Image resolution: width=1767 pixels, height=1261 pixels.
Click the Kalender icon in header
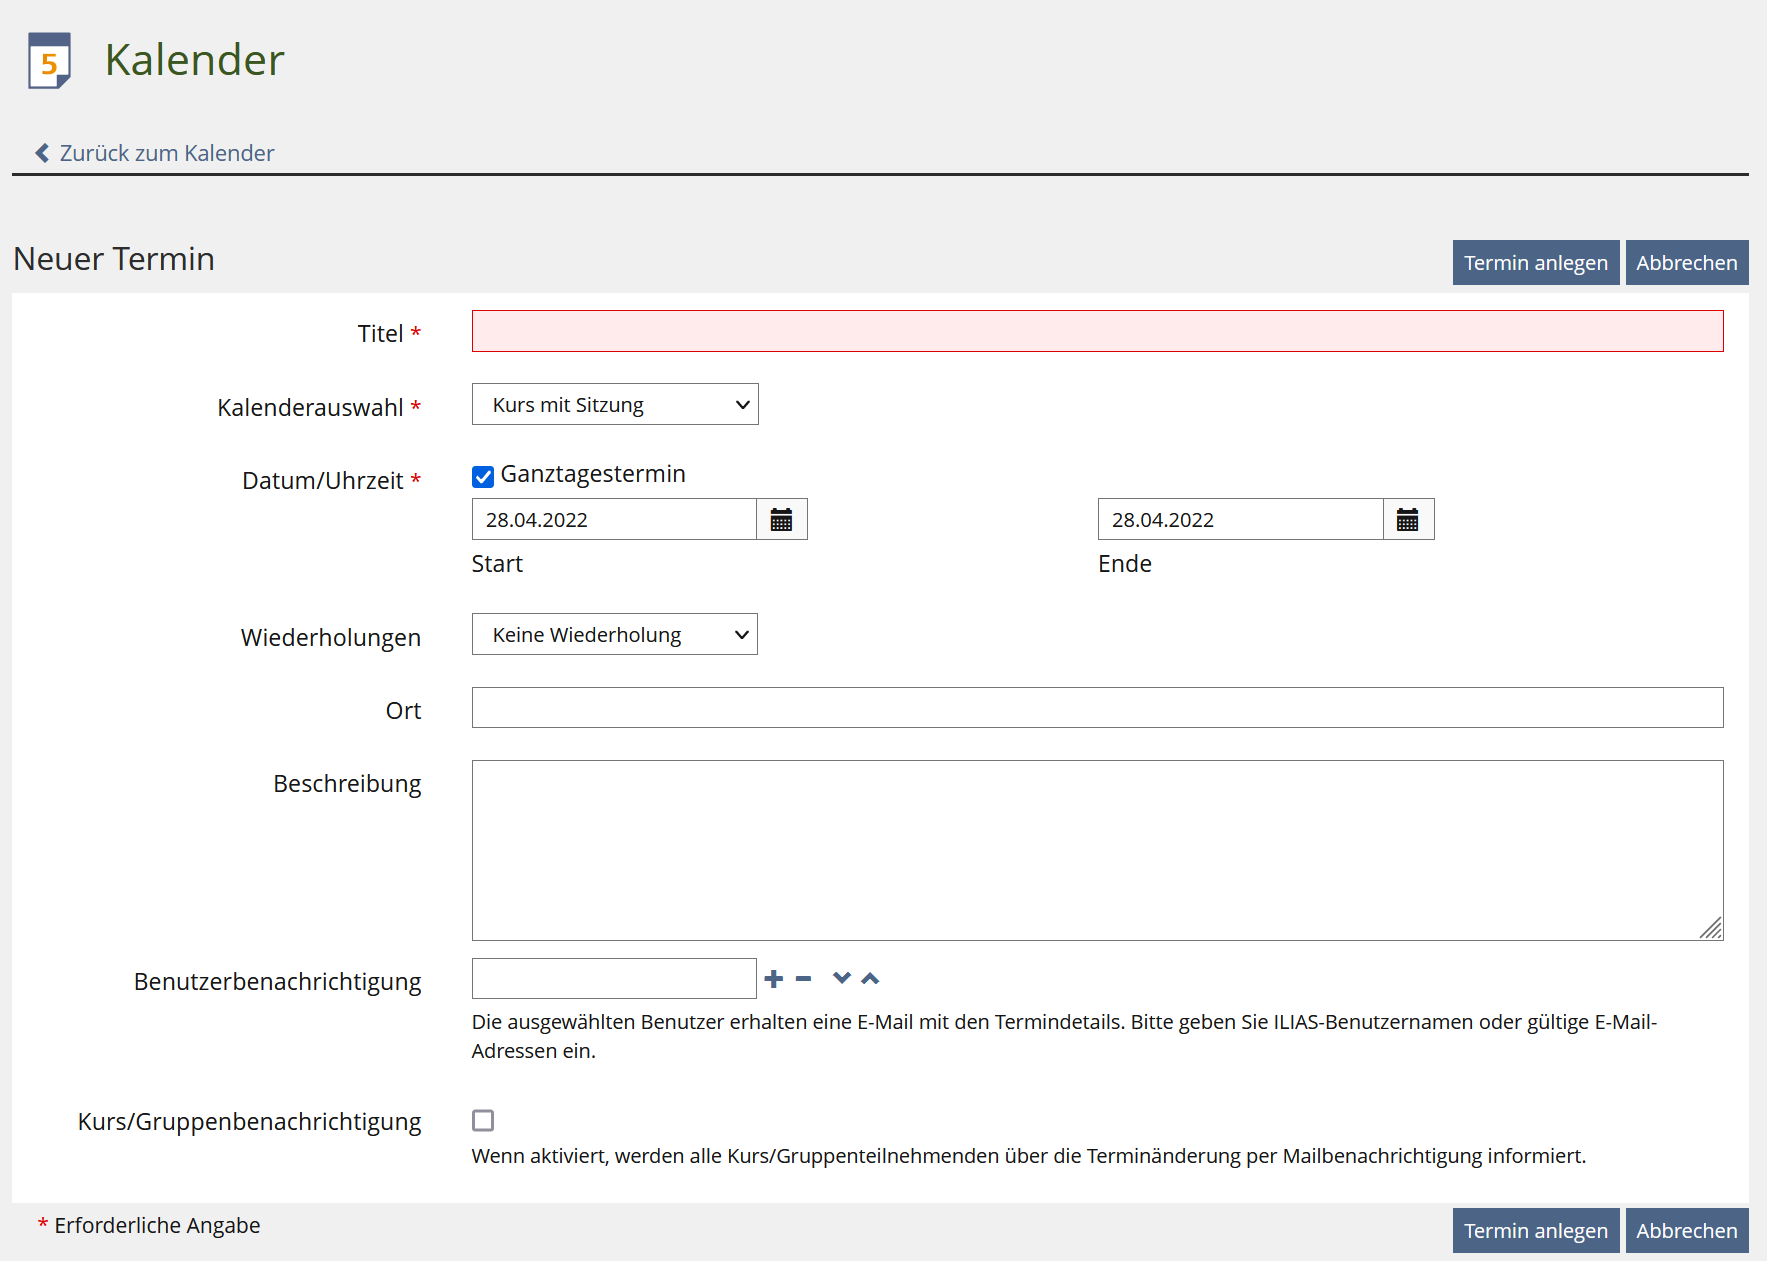[x=49, y=61]
